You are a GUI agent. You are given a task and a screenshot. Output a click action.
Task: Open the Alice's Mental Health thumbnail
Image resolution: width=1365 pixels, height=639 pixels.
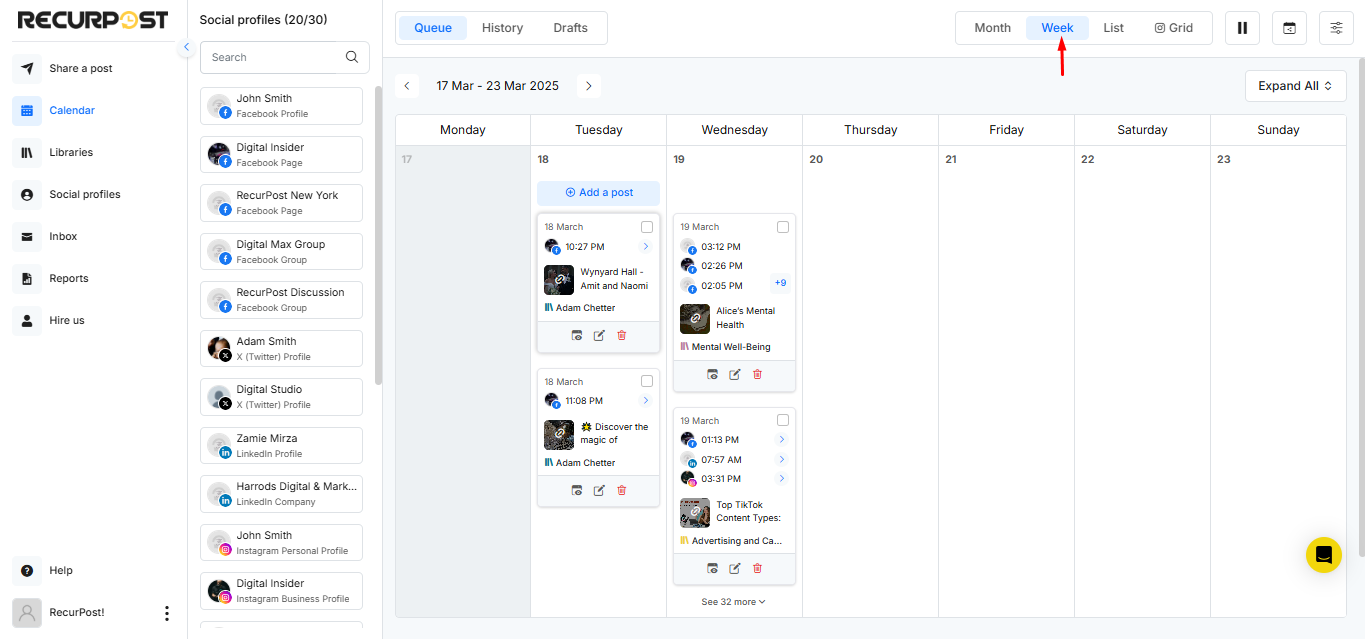click(x=695, y=318)
